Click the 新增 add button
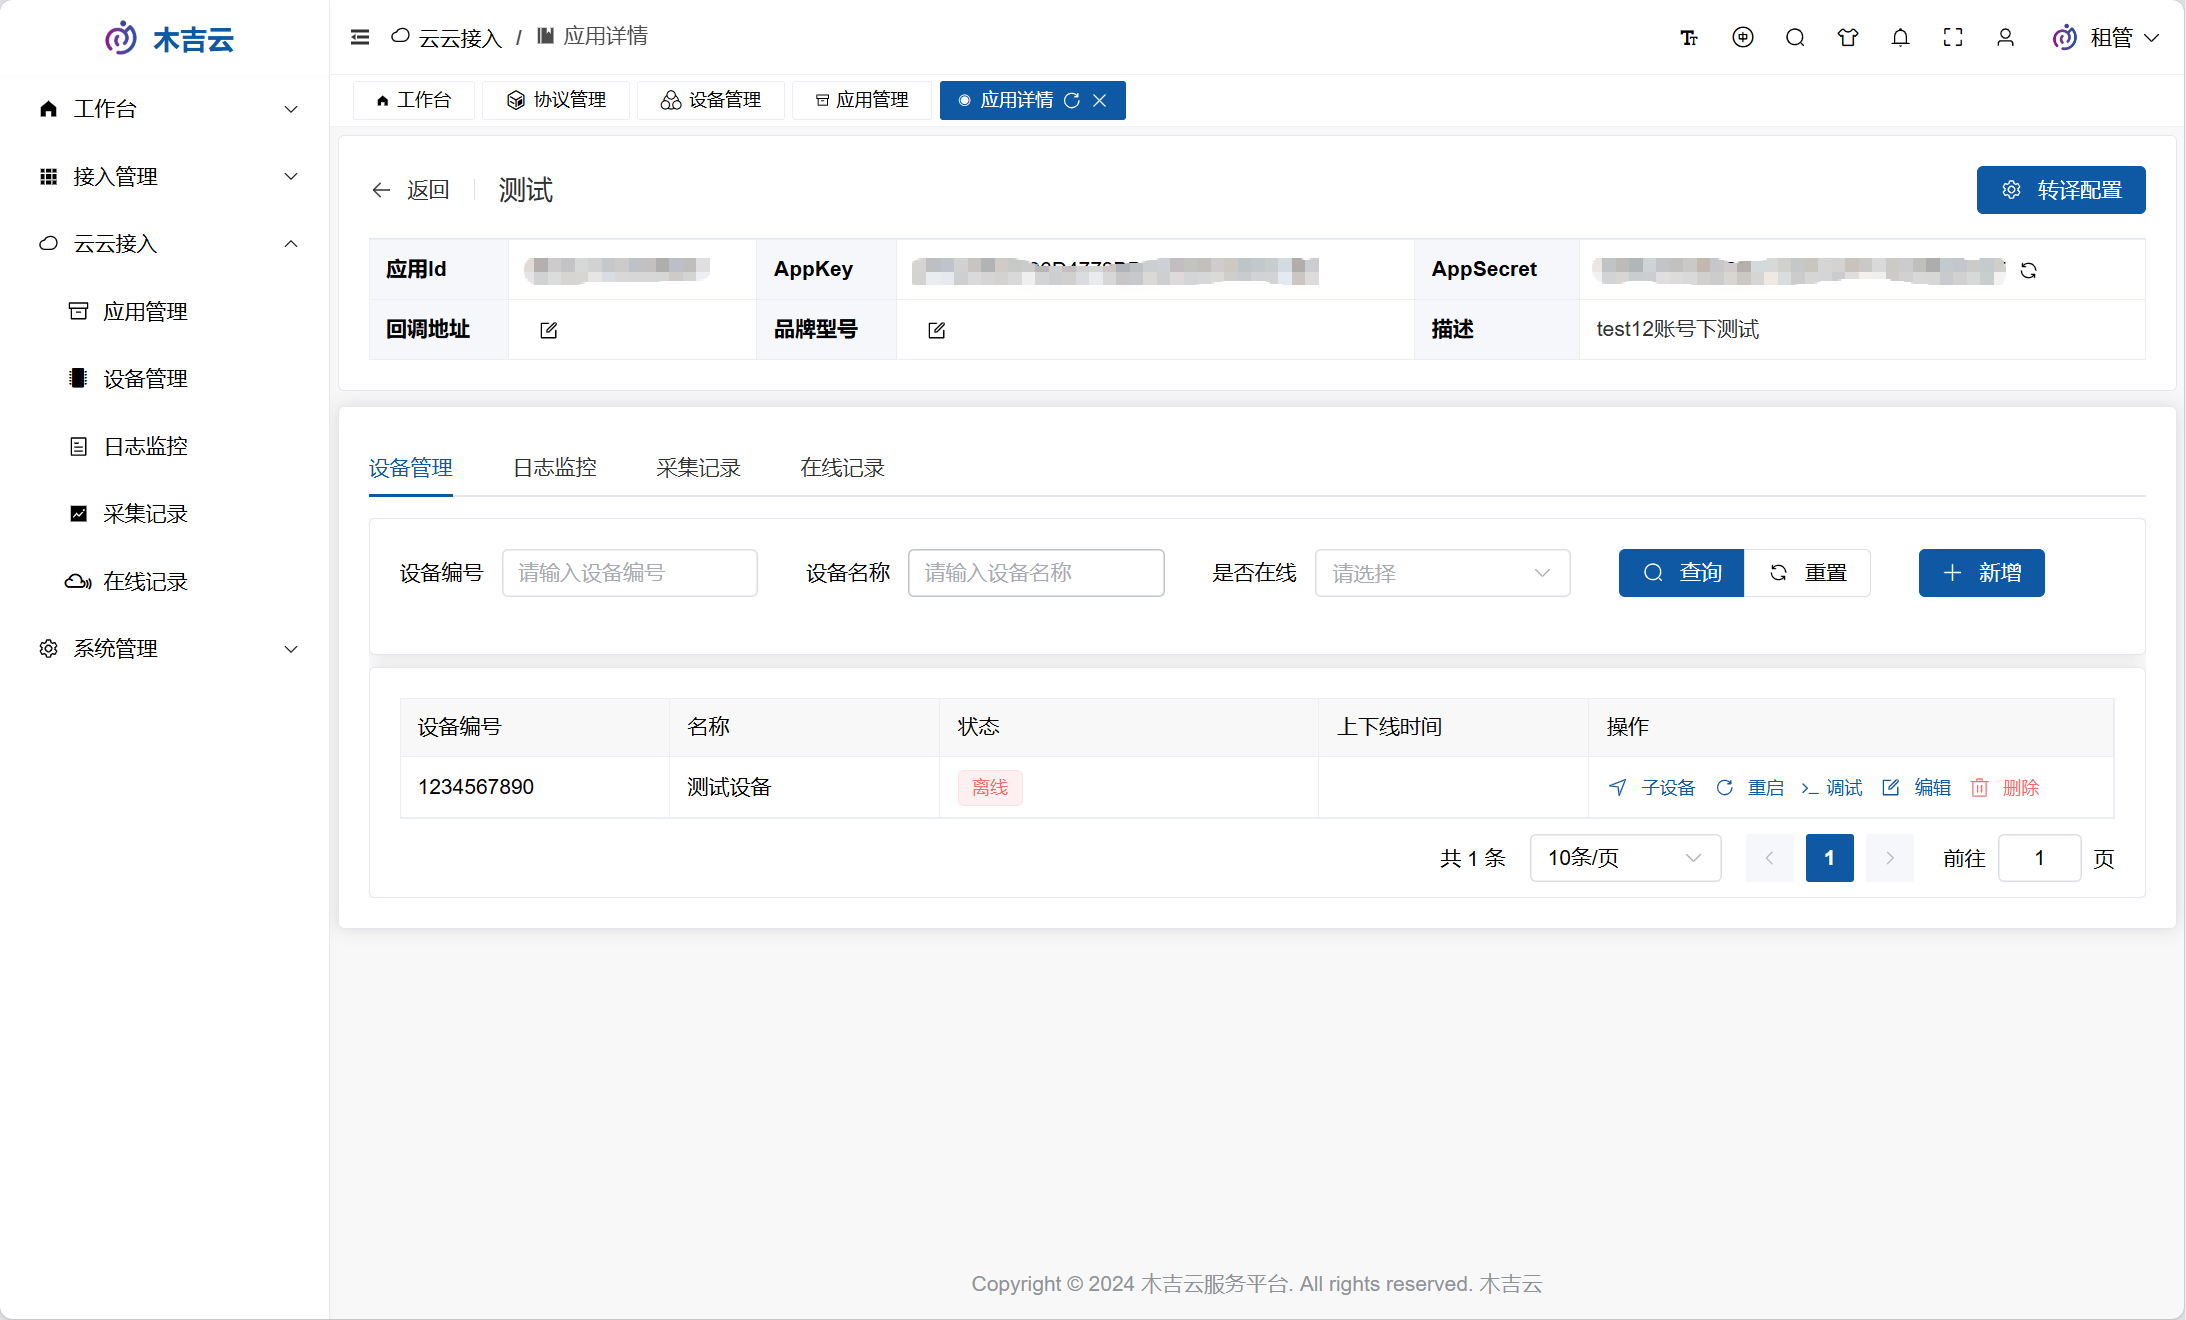 pos(1982,573)
